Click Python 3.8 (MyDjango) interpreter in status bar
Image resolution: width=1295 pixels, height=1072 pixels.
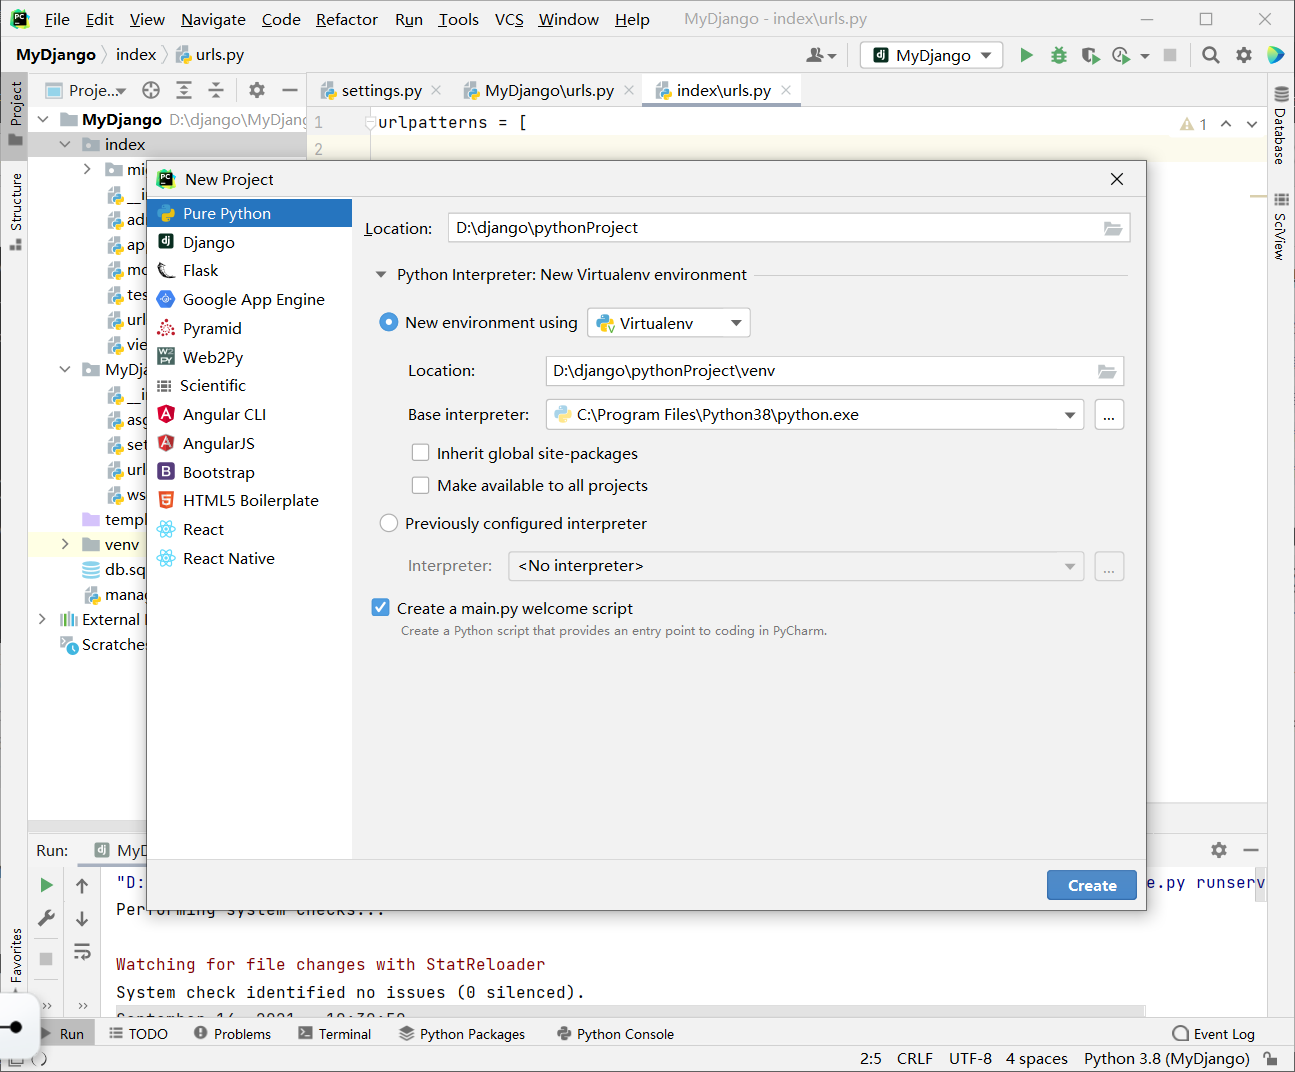[x=1166, y=1058]
